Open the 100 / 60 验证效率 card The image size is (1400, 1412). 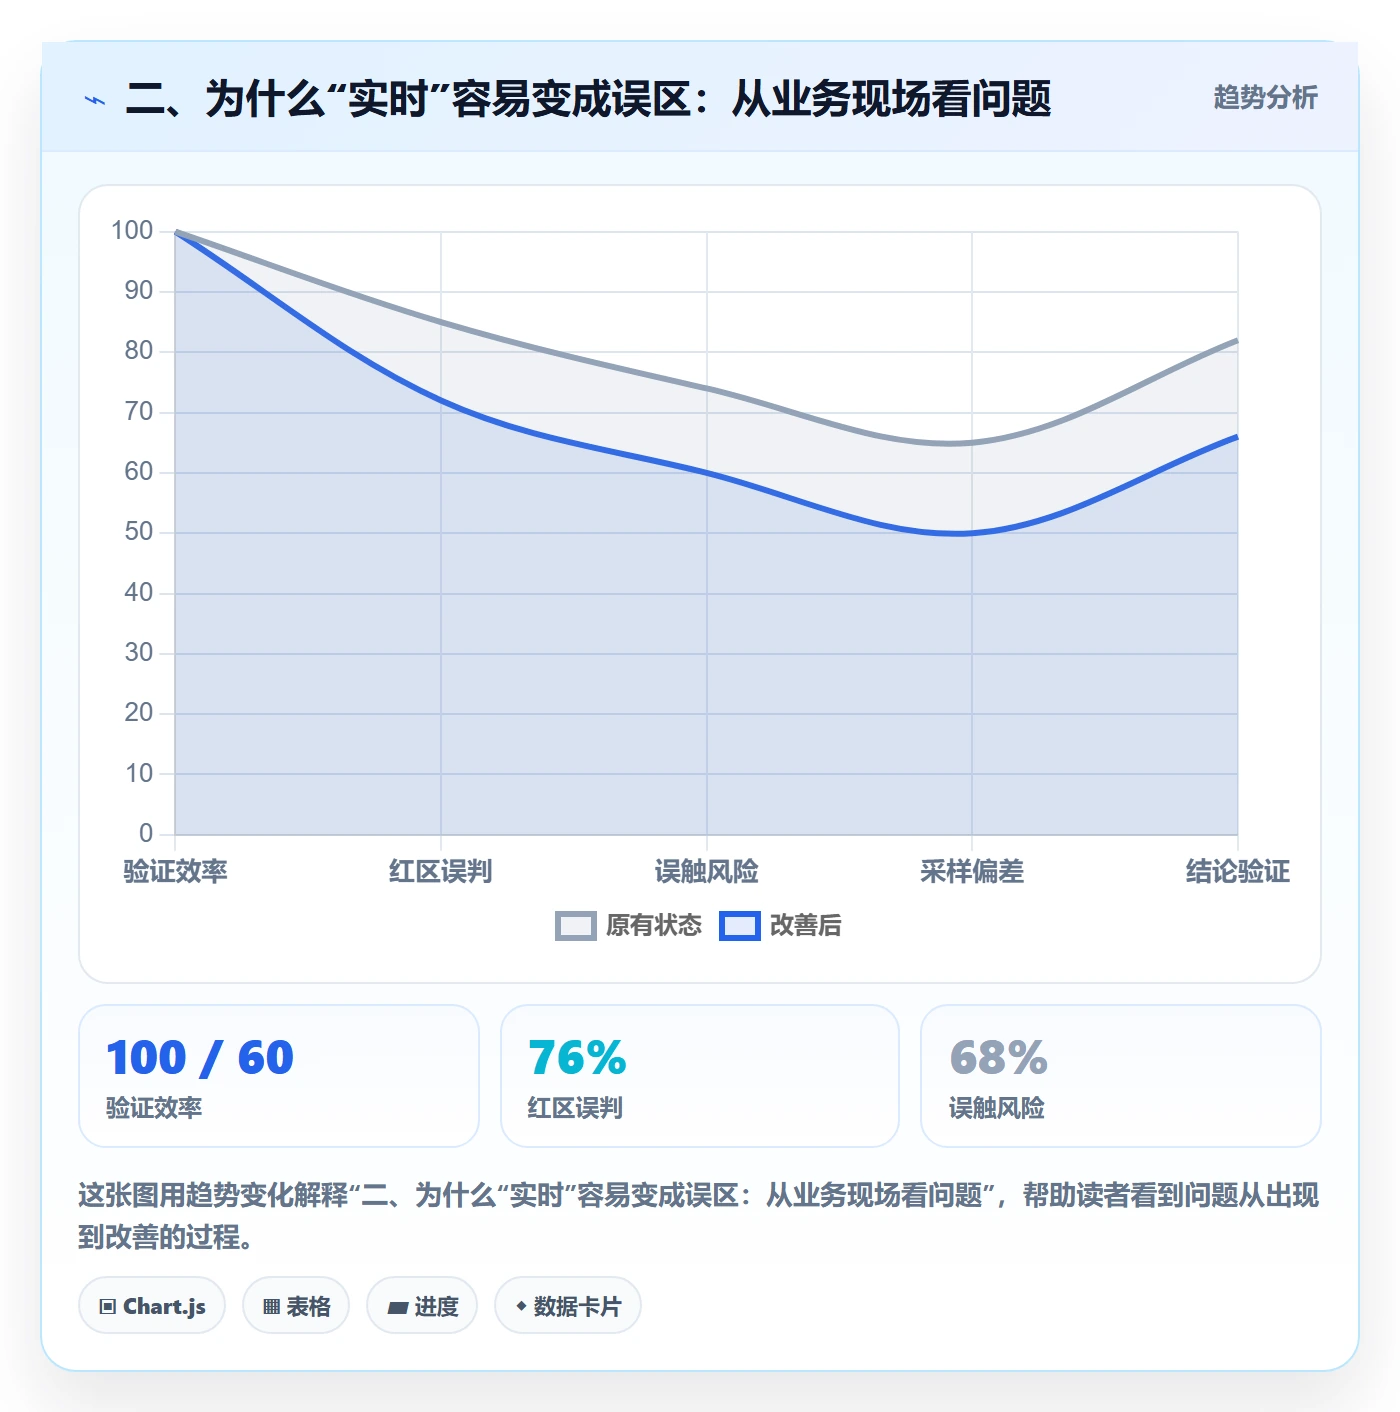[x=279, y=1076]
